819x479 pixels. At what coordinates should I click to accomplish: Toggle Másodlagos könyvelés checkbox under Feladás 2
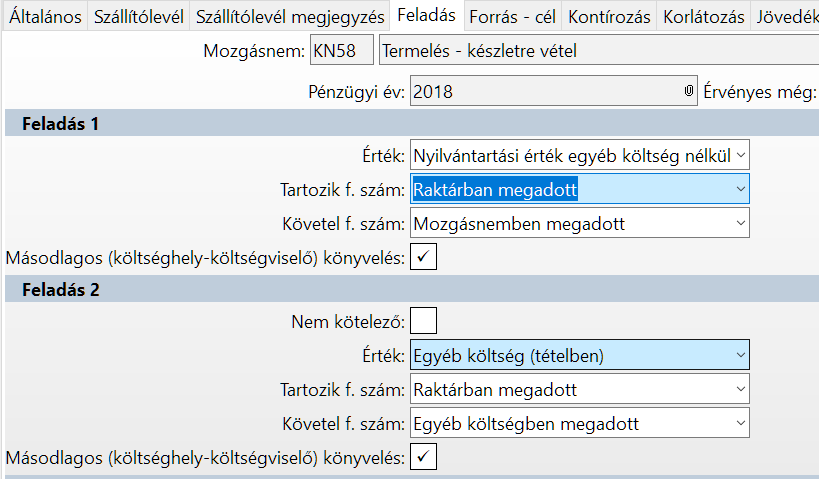pos(424,457)
